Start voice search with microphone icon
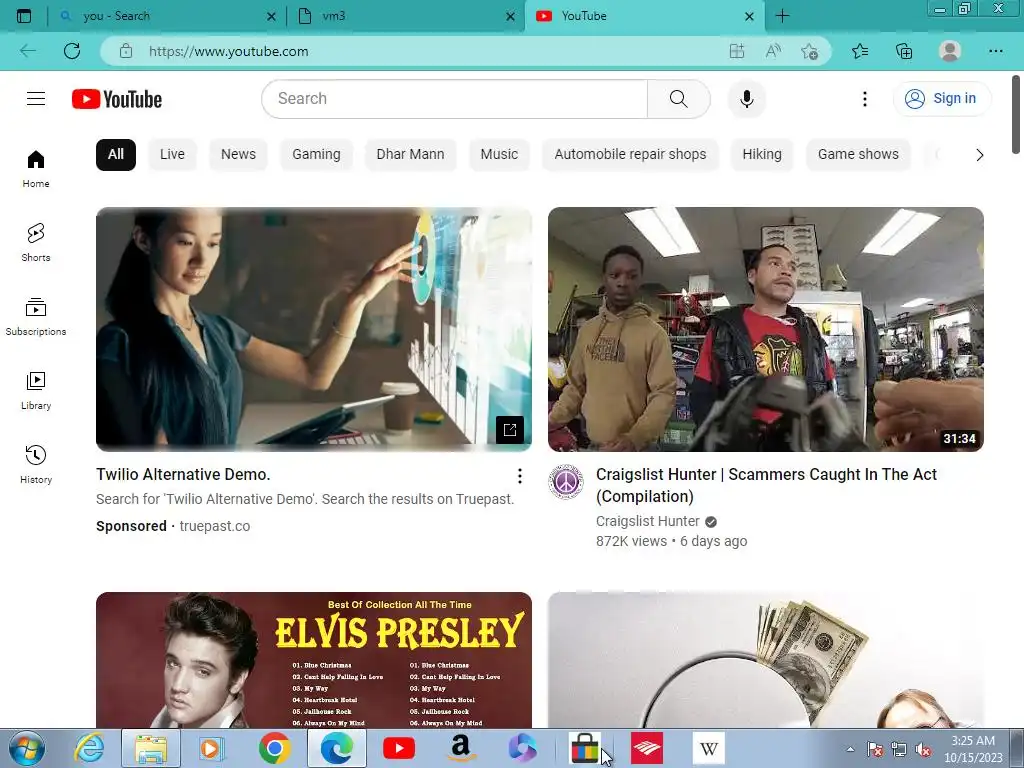Viewport: 1024px width, 768px height. coord(746,99)
